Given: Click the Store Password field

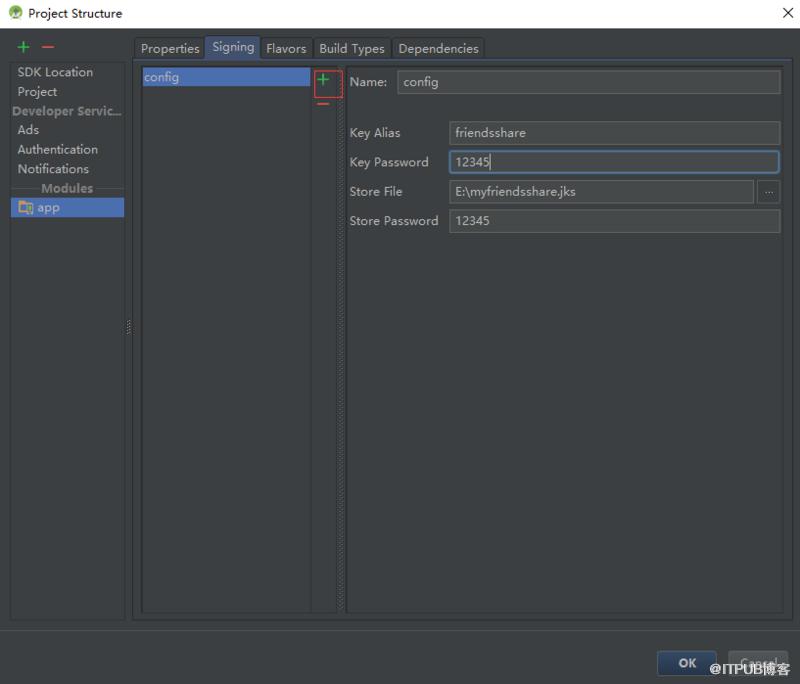Looking at the screenshot, I should click(614, 221).
